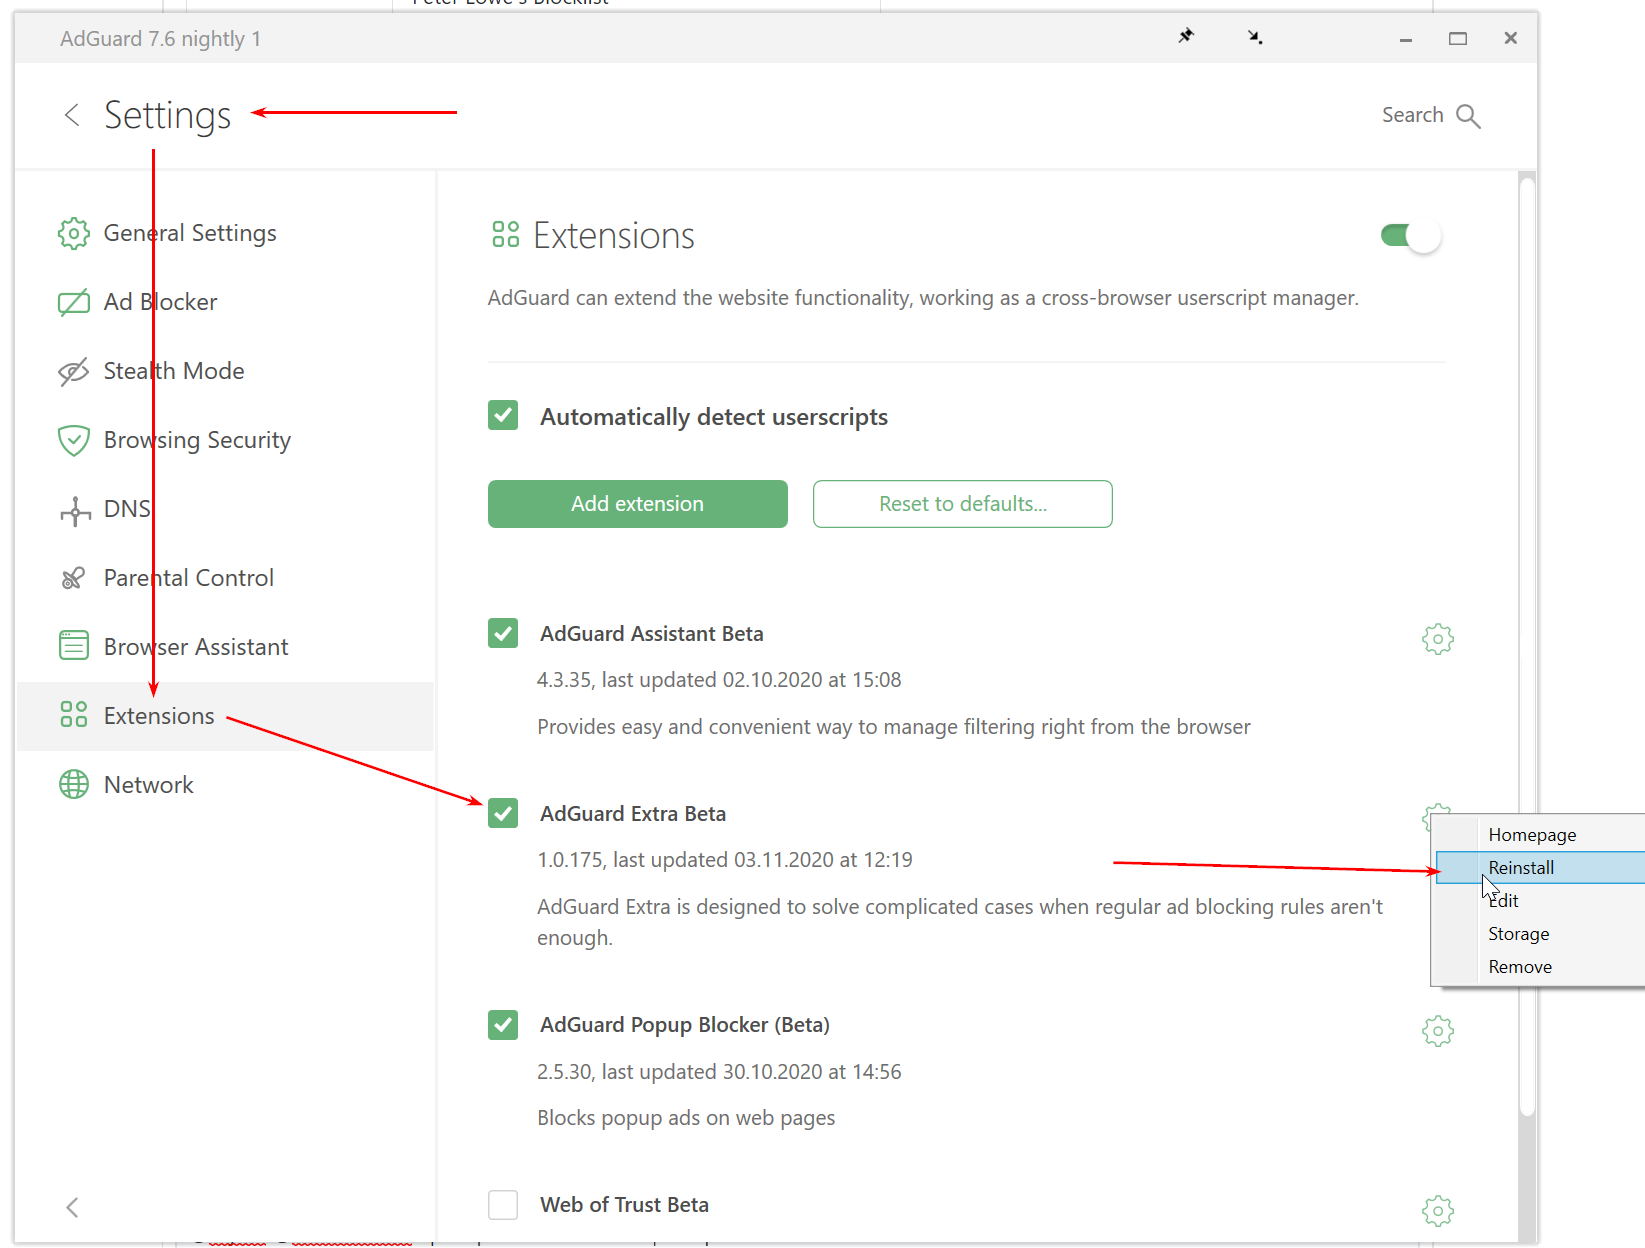Select Storage in the context menu
The height and width of the screenshot is (1248, 1645).
(1540, 934)
